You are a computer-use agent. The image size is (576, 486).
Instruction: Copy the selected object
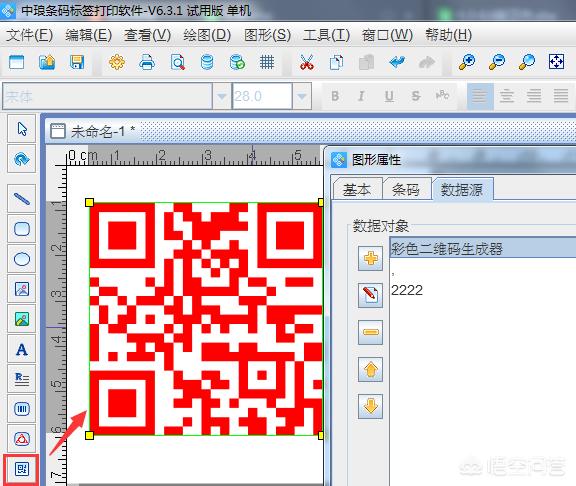pos(336,62)
